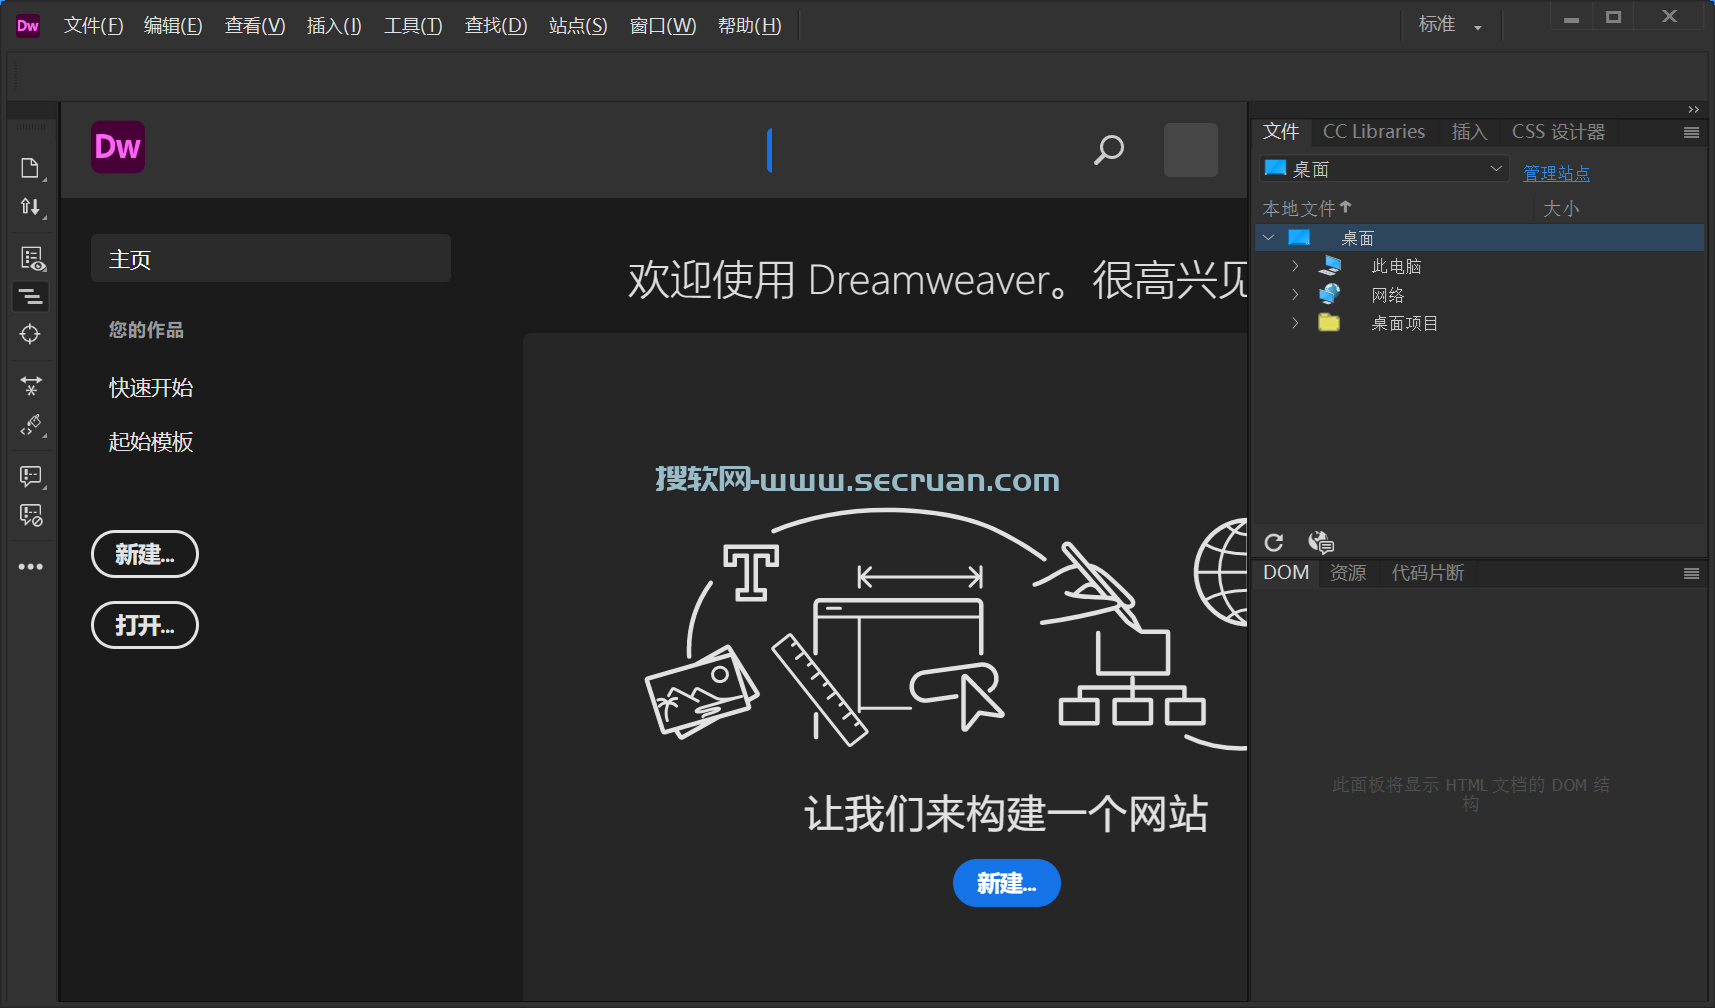Open the 桌面 site dropdown
The height and width of the screenshot is (1008, 1715).
(x=1384, y=169)
